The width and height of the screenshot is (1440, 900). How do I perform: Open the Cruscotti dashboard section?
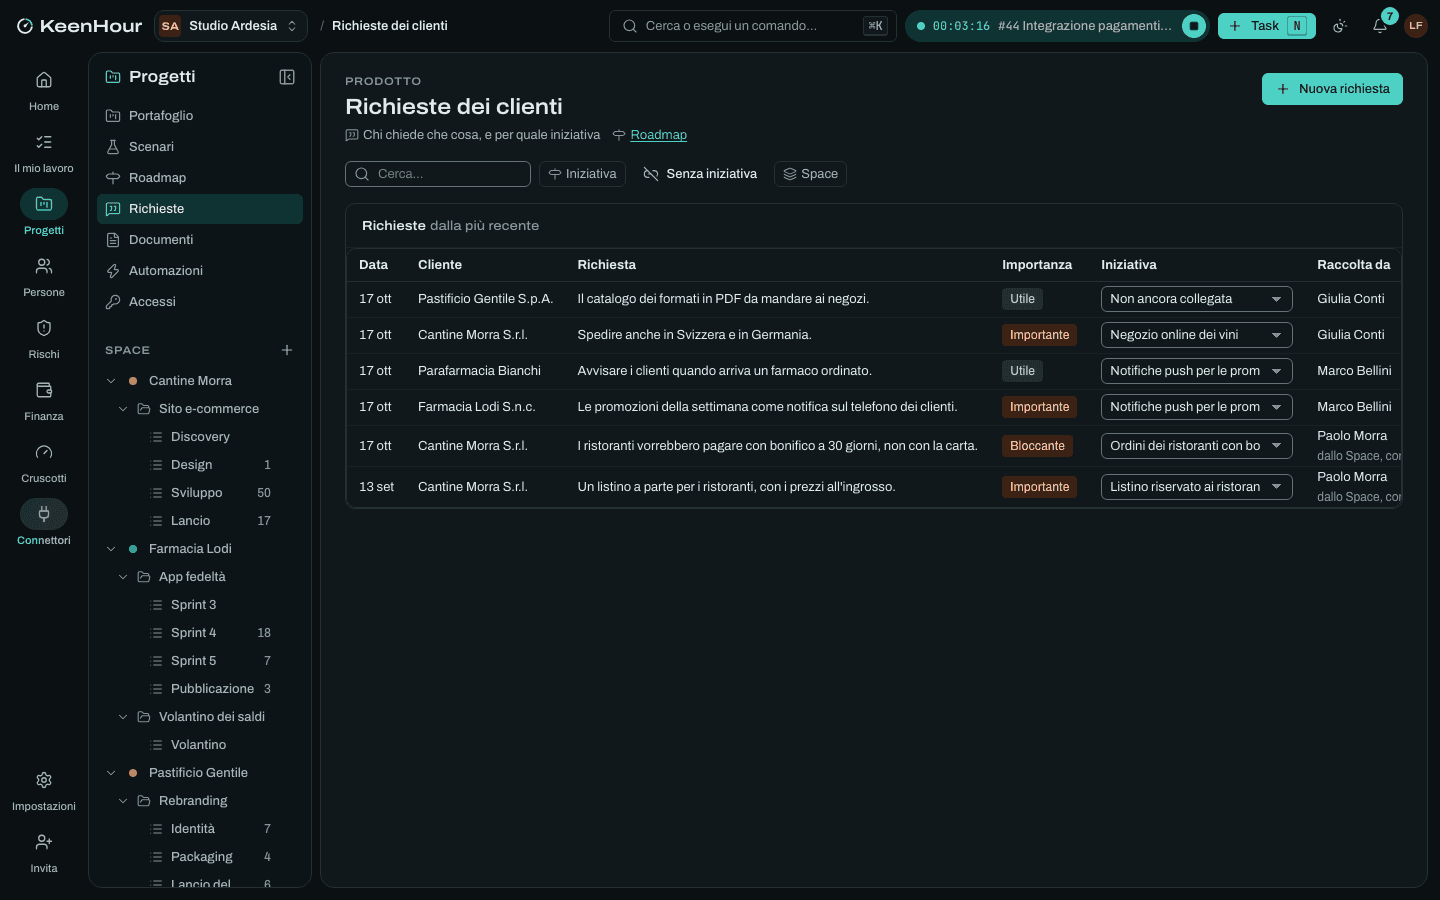44,463
